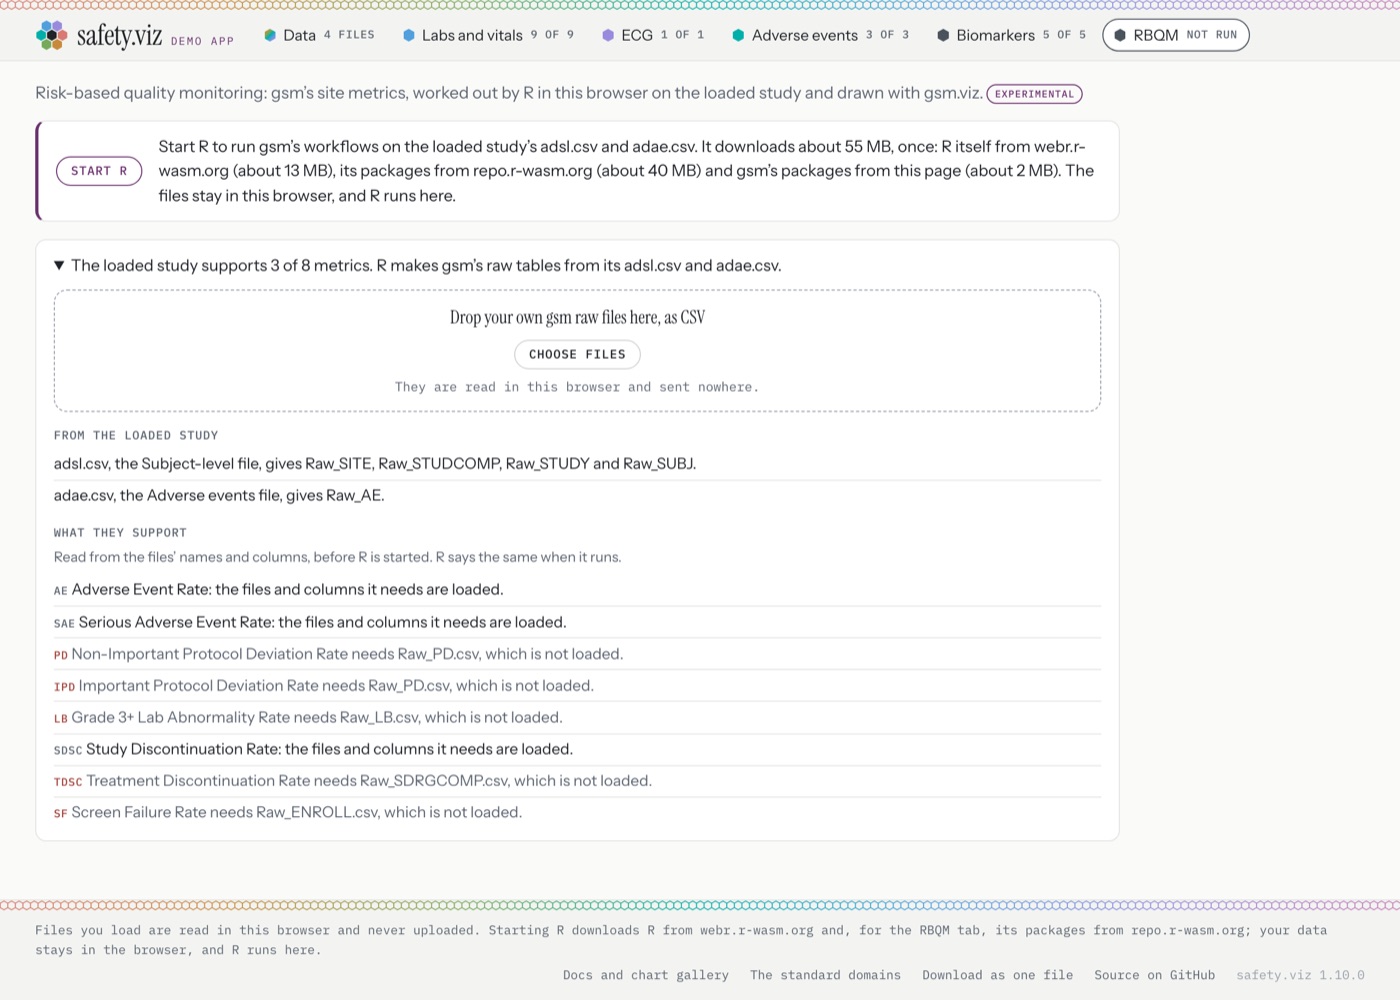Click the DEMO APP label

(x=202, y=41)
